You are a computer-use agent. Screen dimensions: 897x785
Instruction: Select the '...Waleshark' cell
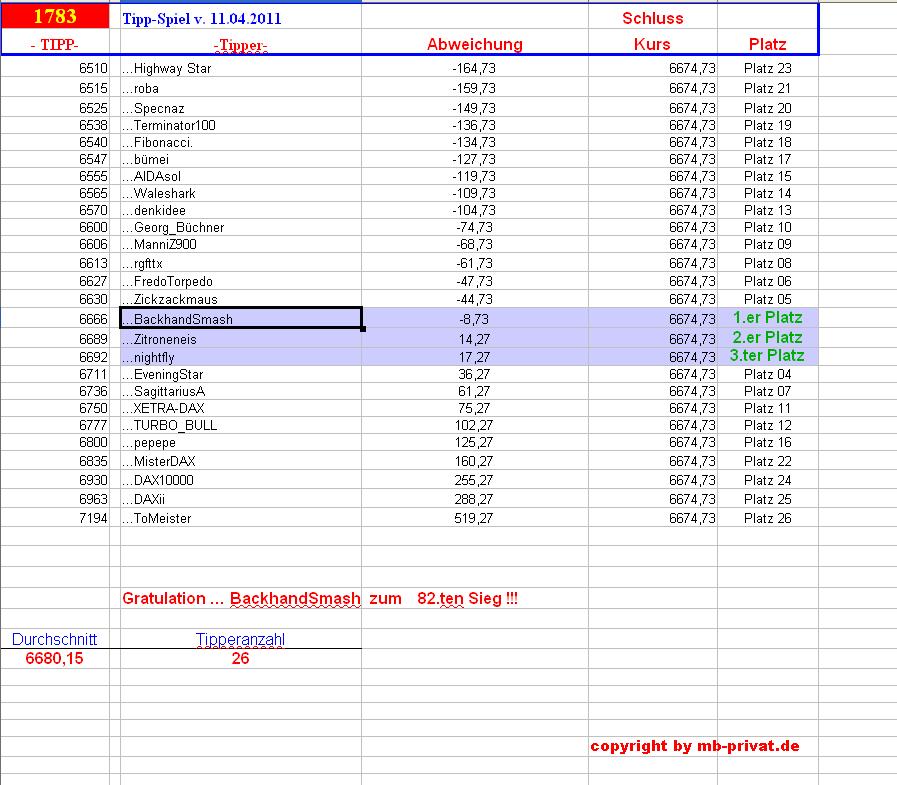point(241,193)
